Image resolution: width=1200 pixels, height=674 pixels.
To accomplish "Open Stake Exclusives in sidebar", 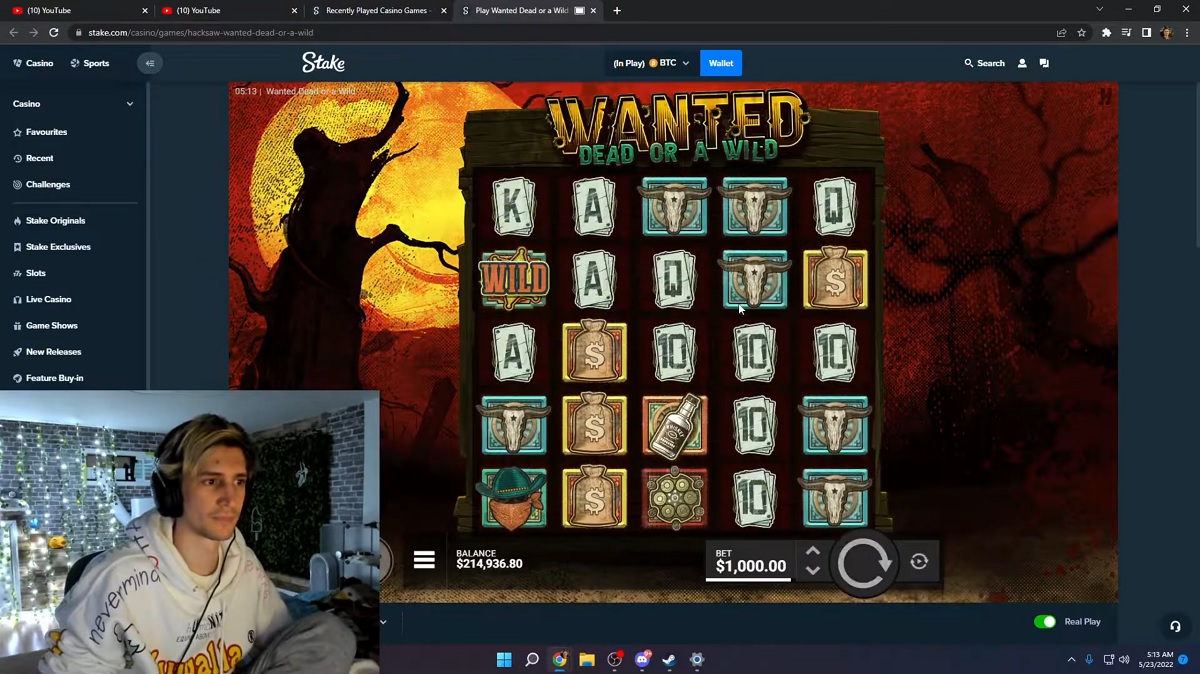I will pyautogui.click(x=52, y=247).
